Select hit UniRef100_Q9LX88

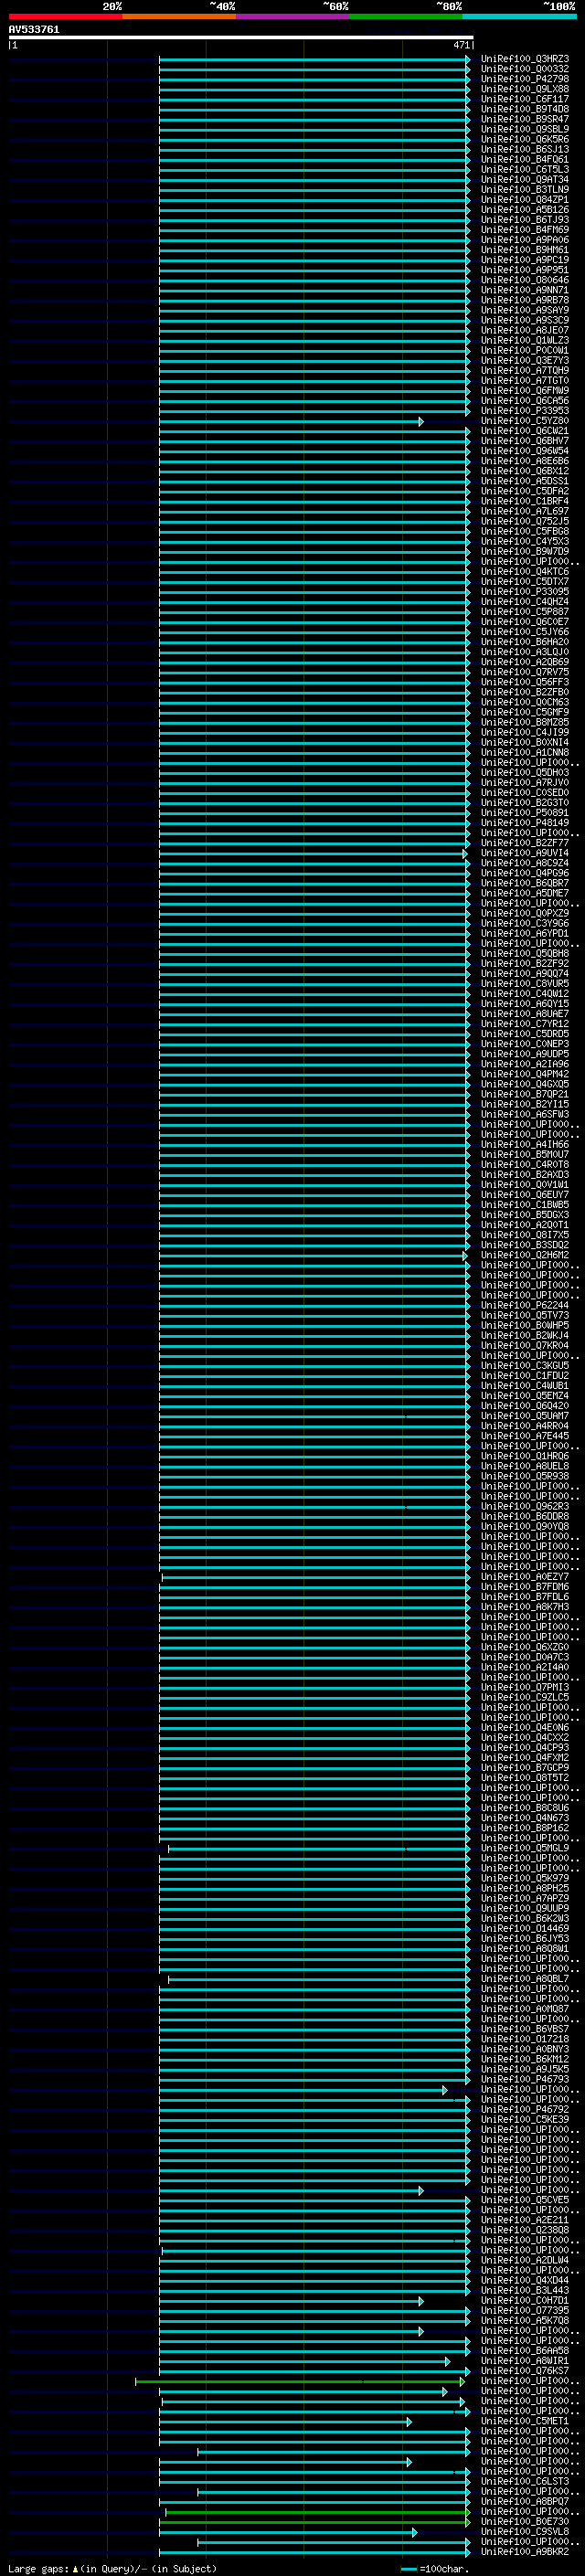(524, 89)
